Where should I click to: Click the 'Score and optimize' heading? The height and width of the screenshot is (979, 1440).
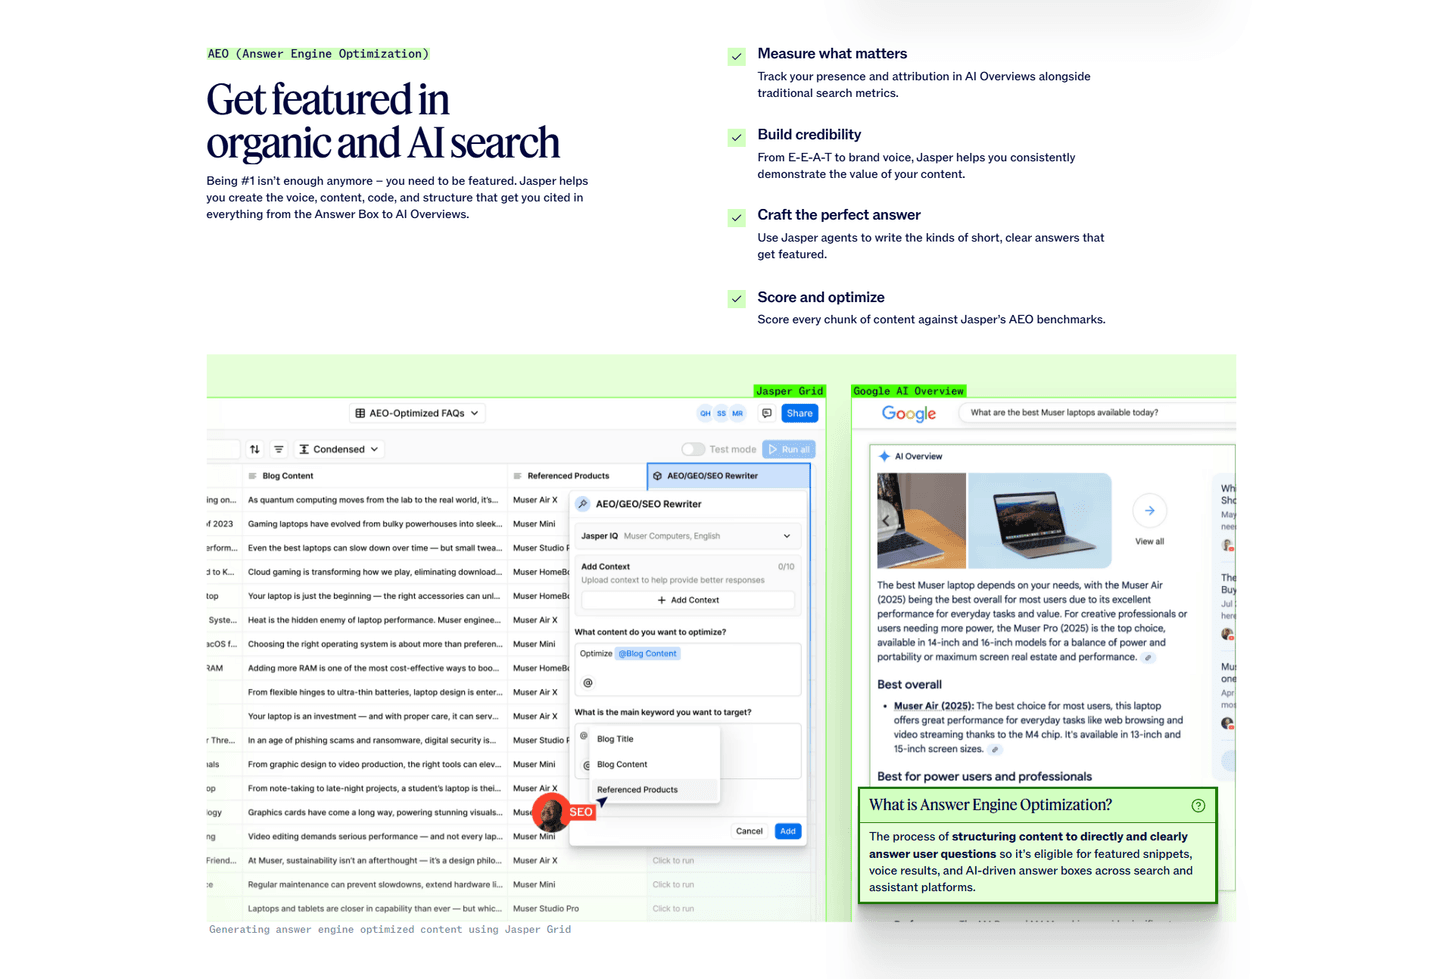[x=821, y=298]
